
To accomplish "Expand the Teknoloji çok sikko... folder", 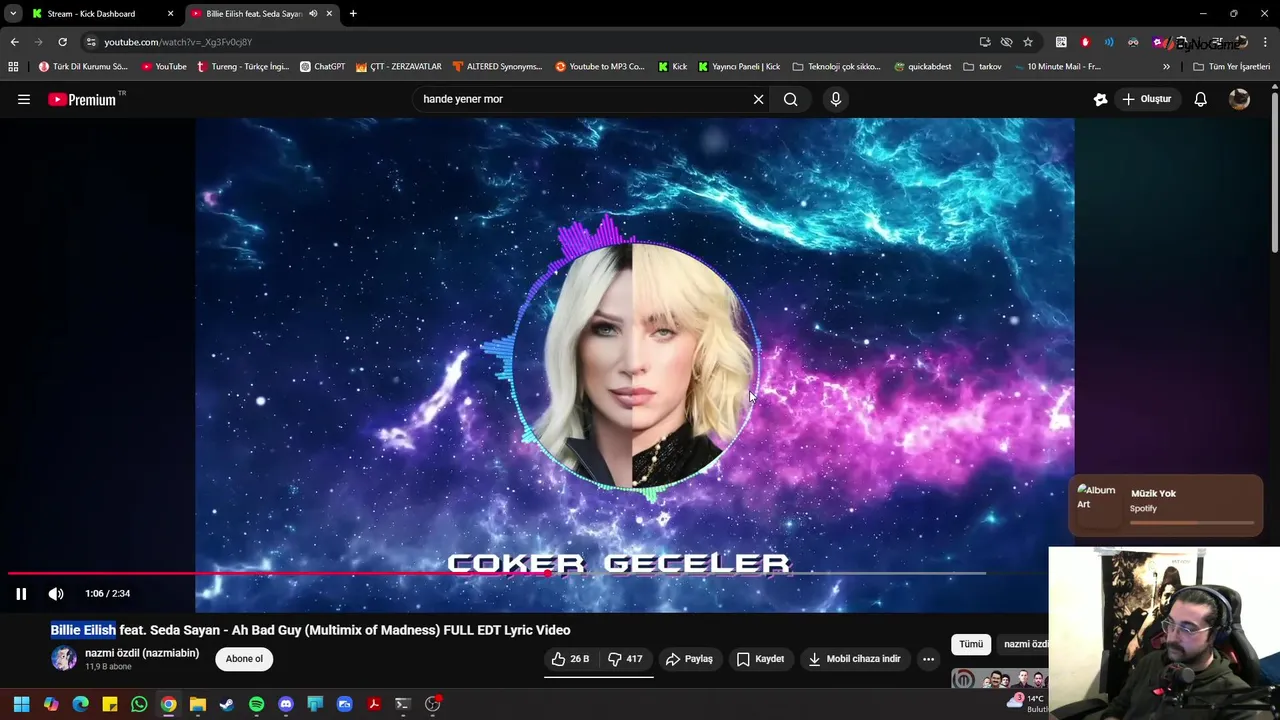I will (x=836, y=67).
